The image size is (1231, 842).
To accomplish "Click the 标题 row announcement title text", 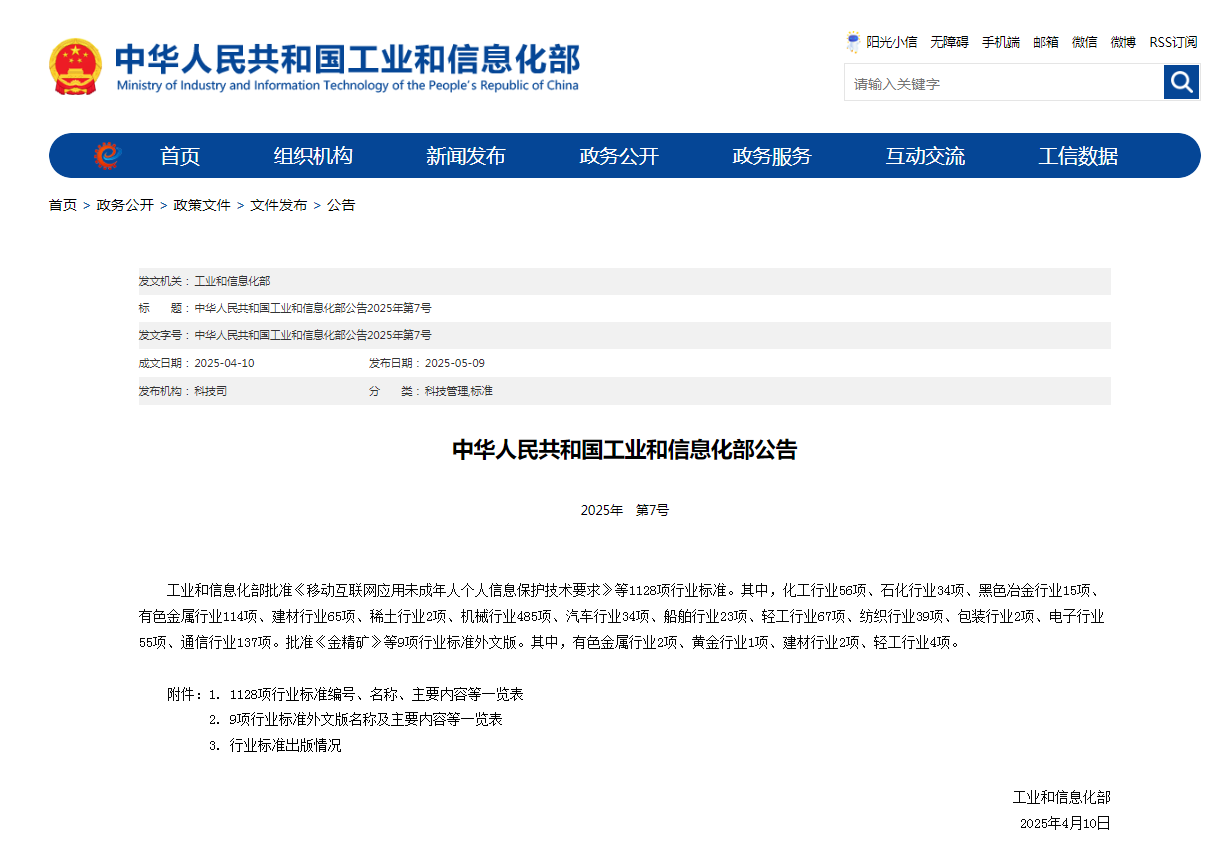I will [x=313, y=308].
